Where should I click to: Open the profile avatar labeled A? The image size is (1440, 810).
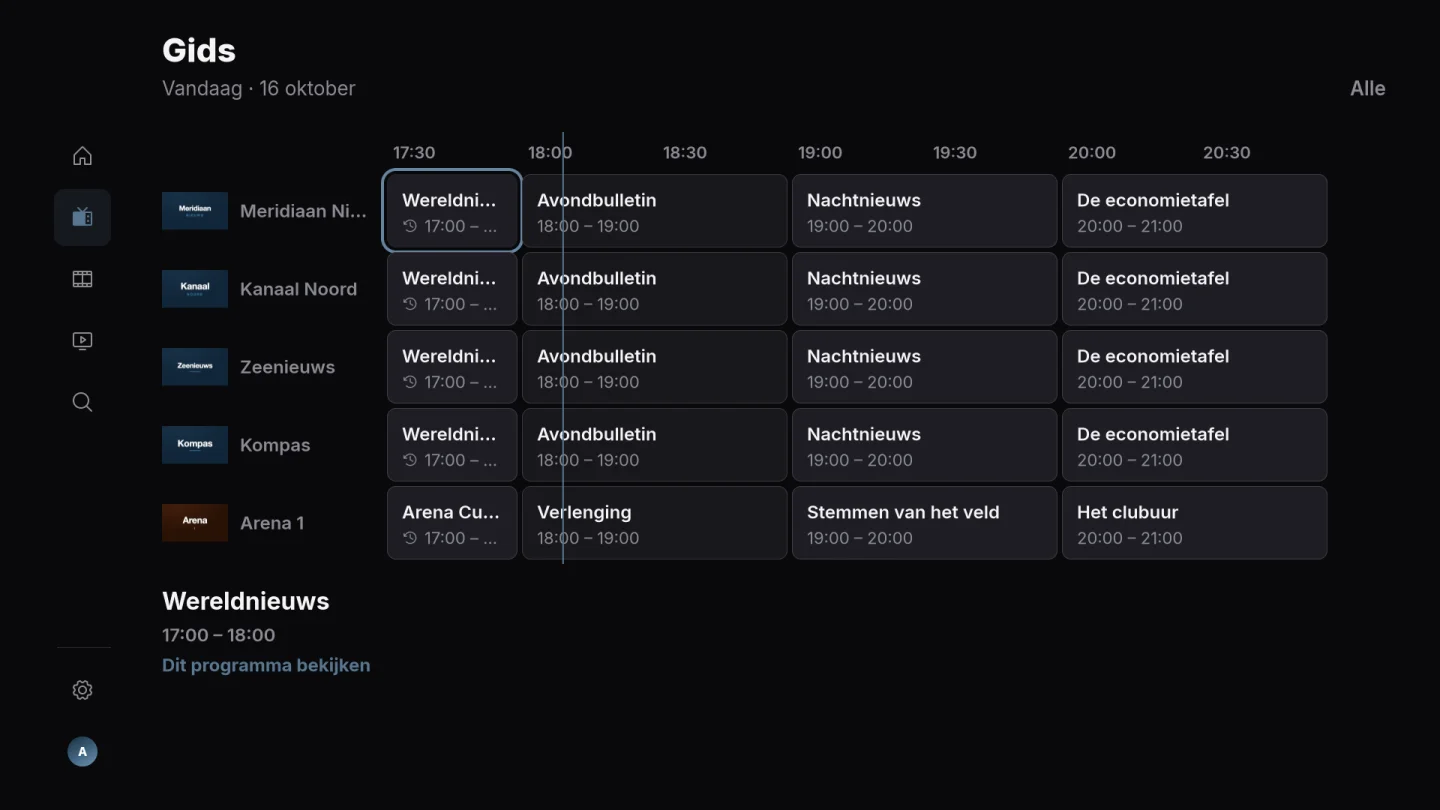(x=82, y=752)
